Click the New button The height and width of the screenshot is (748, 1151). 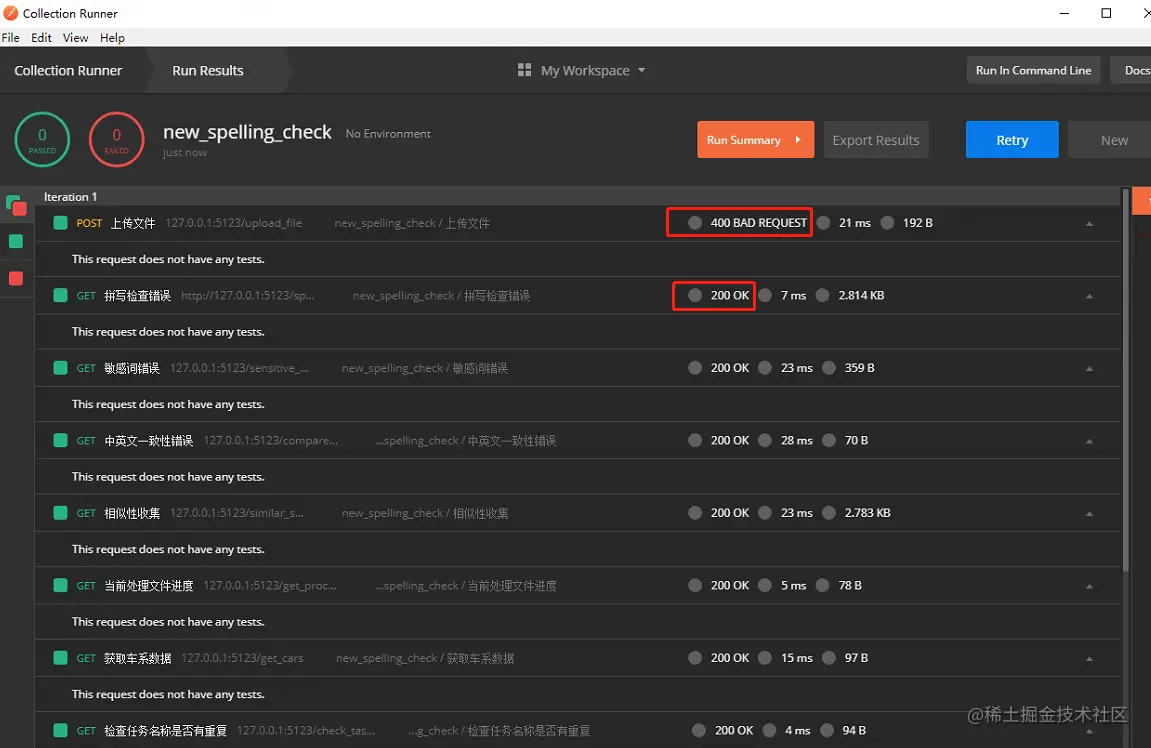(x=1110, y=139)
